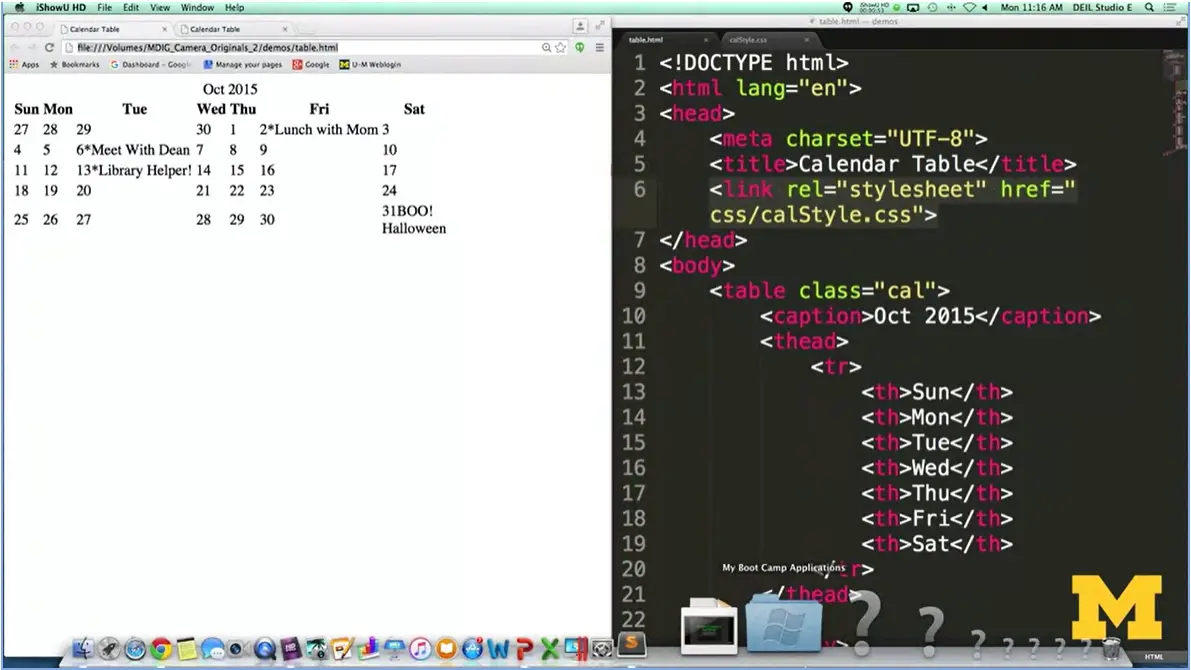The width and height of the screenshot is (1191, 670).
Task: Bookmark this page with the star icon
Action: (561, 47)
